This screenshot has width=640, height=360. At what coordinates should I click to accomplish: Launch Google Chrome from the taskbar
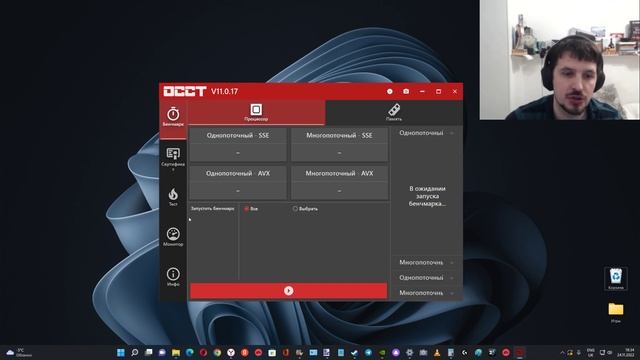point(217,353)
